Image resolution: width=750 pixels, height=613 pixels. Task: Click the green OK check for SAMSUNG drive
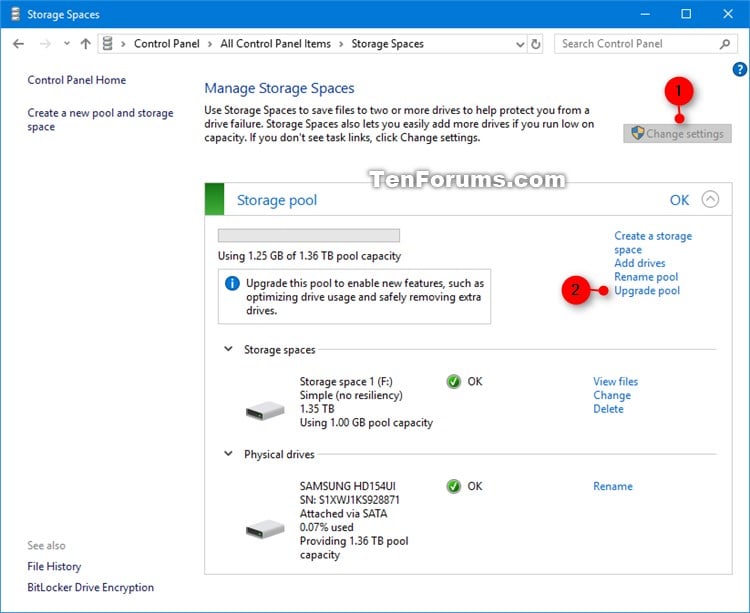pyautogui.click(x=453, y=486)
